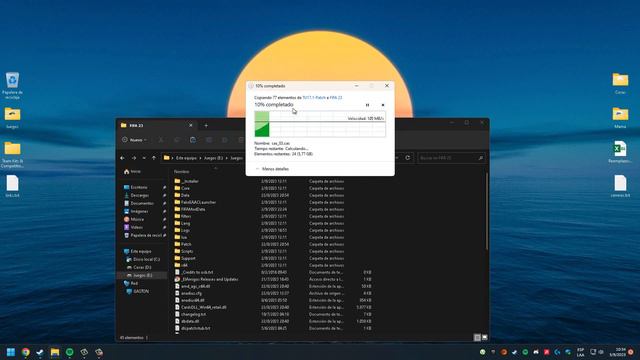Open the Windows Start menu
The image size is (640, 360).
click(x=11, y=352)
